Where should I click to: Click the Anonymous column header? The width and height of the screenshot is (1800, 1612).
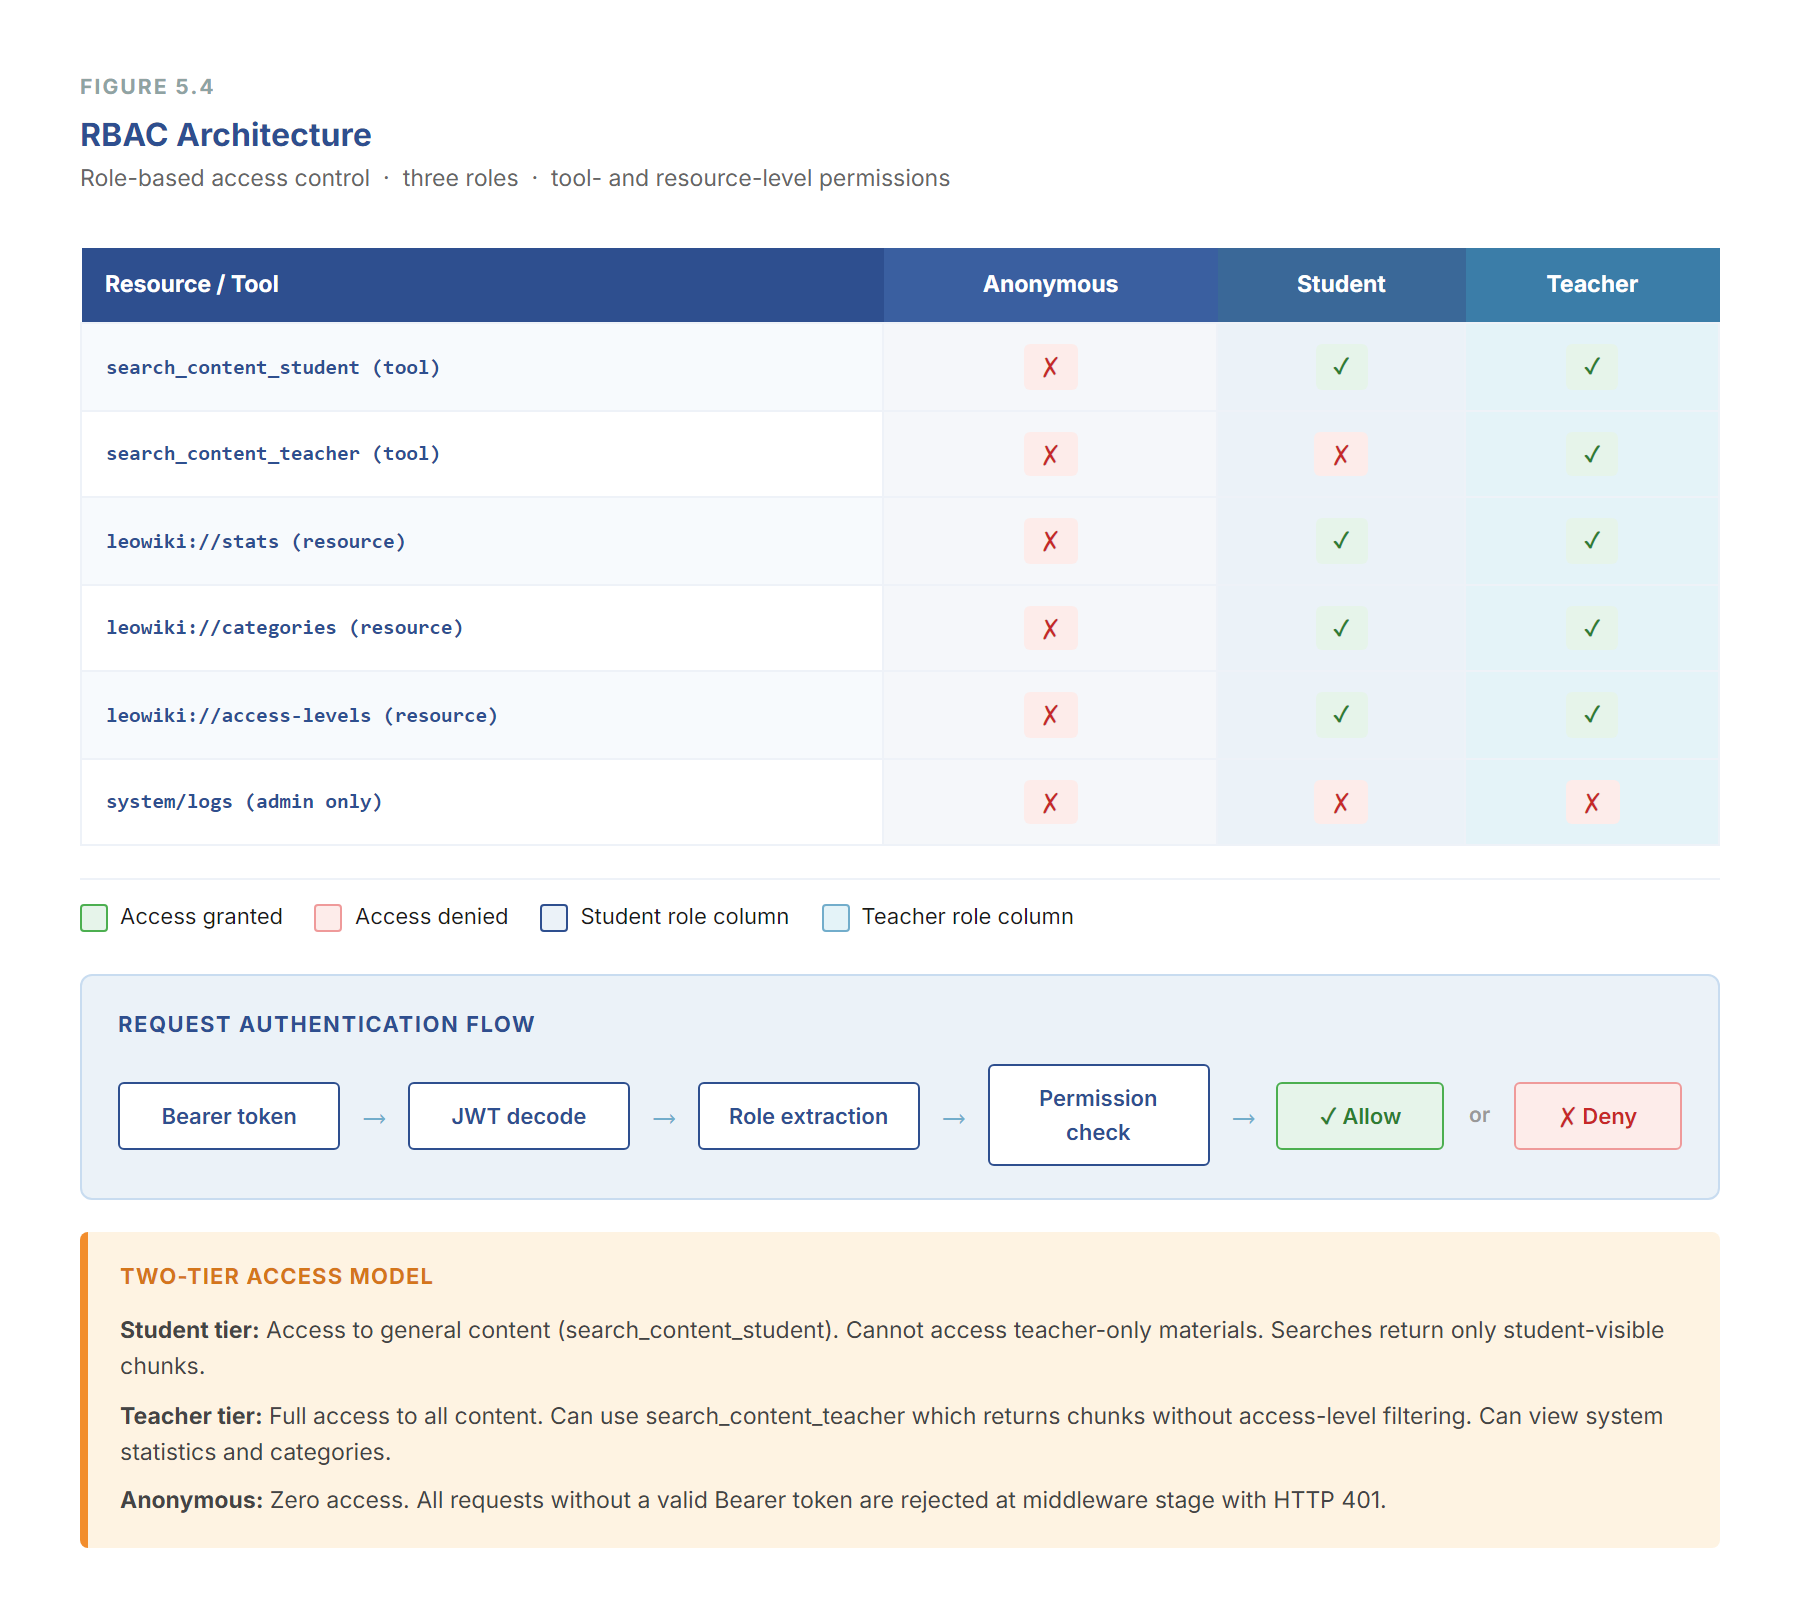1050,285
